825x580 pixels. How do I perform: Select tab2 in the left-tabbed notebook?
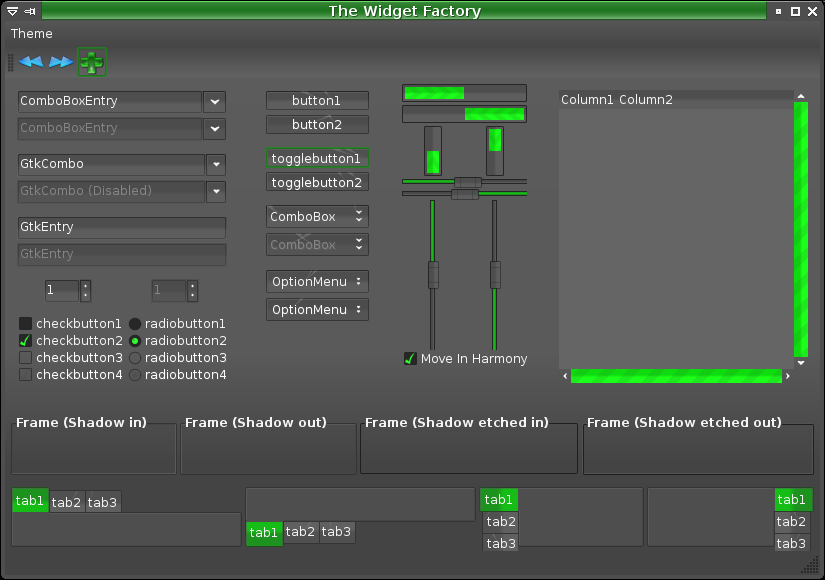click(x=501, y=522)
